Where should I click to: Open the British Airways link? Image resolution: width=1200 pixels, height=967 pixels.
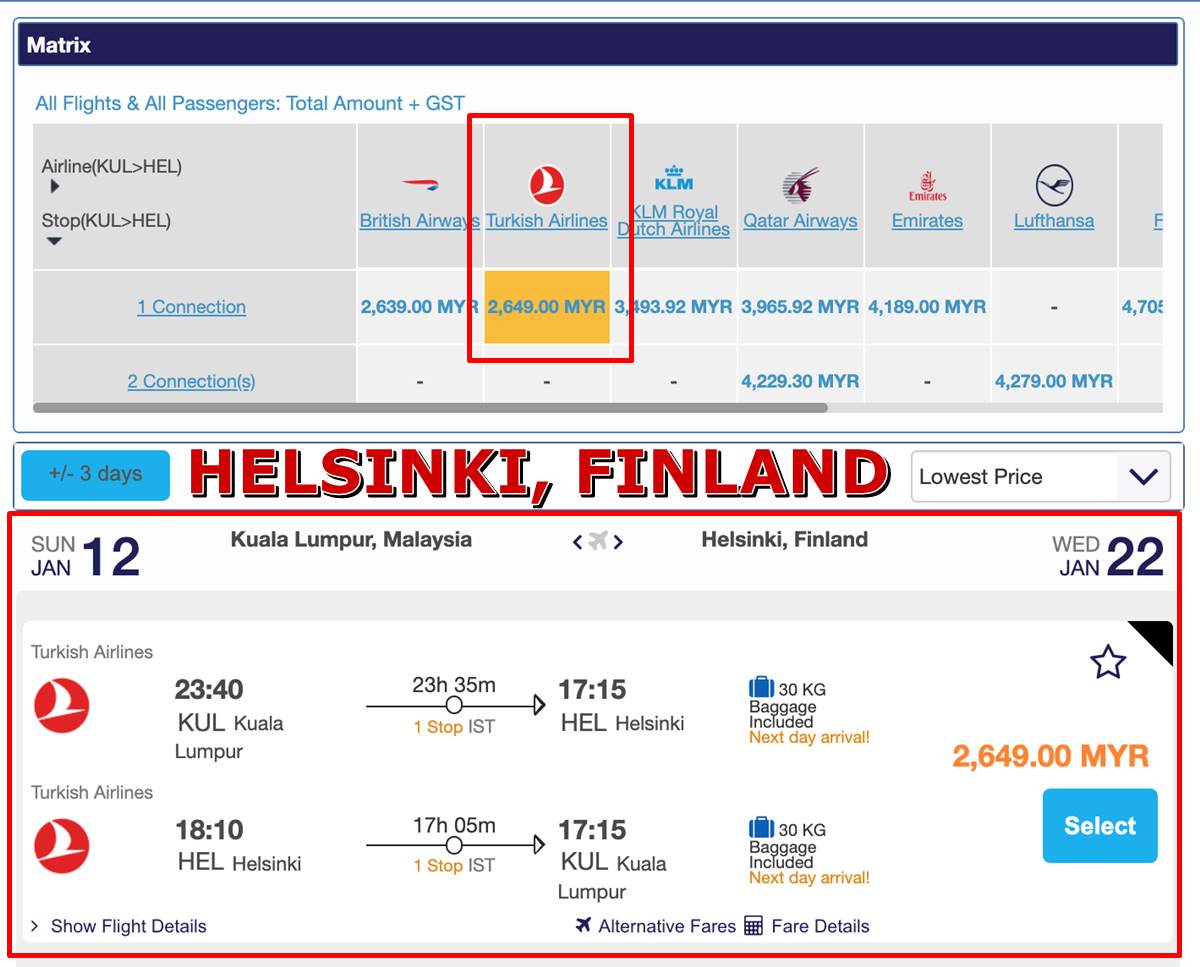click(x=420, y=221)
